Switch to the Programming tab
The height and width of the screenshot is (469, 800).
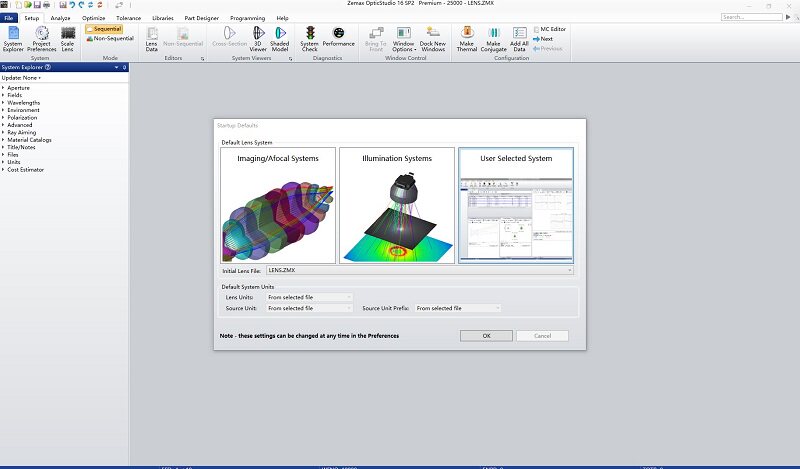[x=247, y=18]
